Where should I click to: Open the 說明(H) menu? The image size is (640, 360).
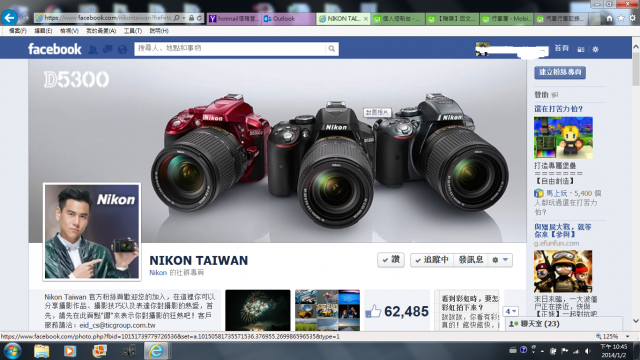tap(159, 31)
